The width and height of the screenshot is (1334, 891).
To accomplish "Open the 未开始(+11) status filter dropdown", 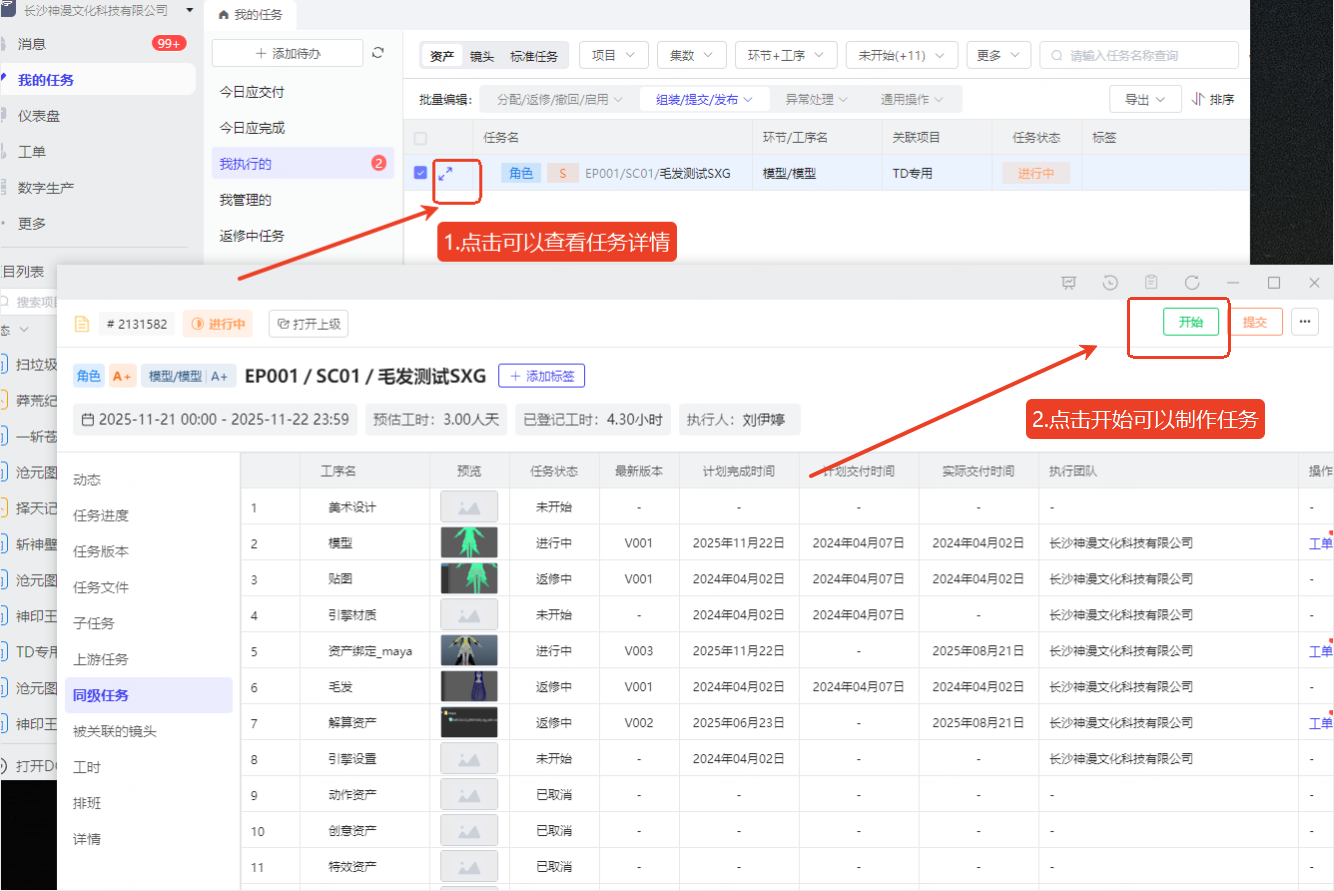I will click(901, 56).
